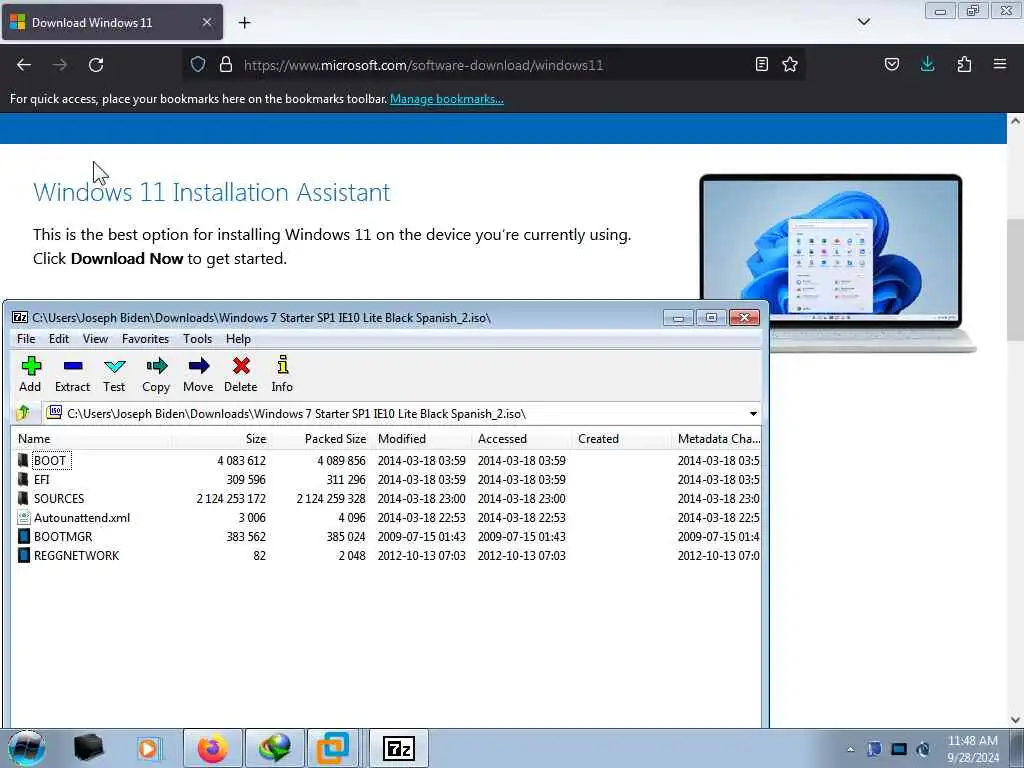Select the SOURCES folder row
The height and width of the screenshot is (768, 1024).
(387, 498)
